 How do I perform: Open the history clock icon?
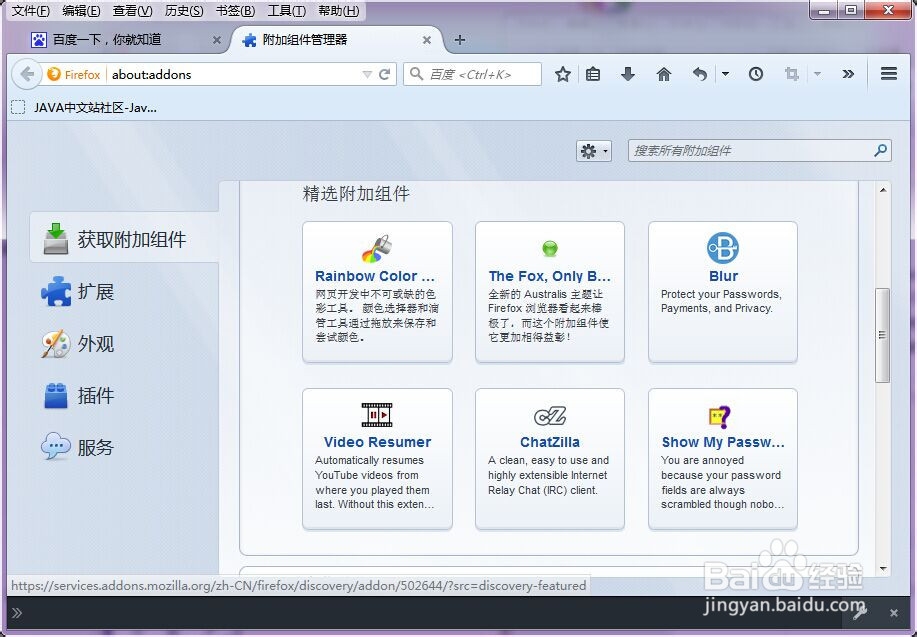click(756, 74)
